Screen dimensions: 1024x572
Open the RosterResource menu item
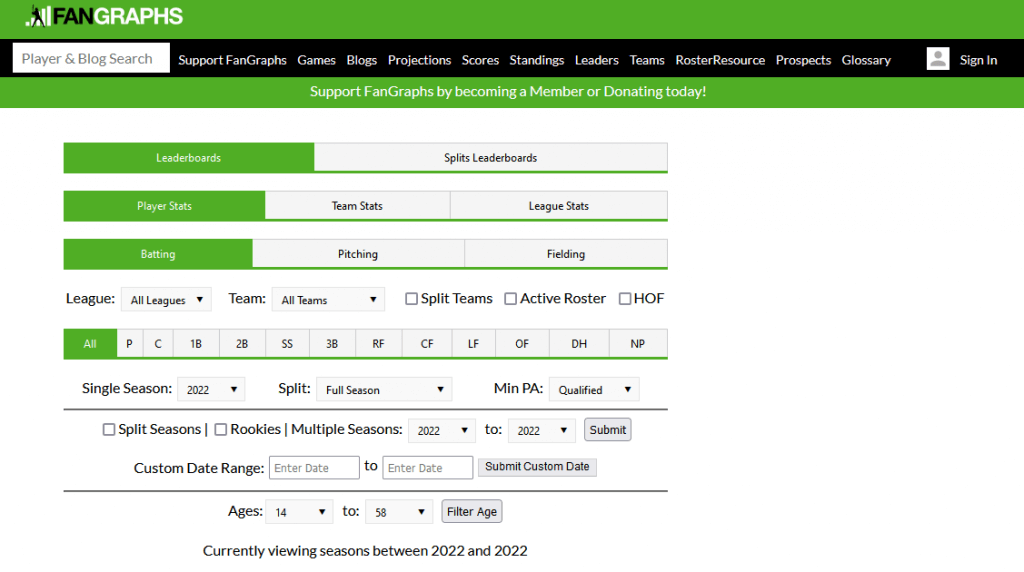click(720, 60)
